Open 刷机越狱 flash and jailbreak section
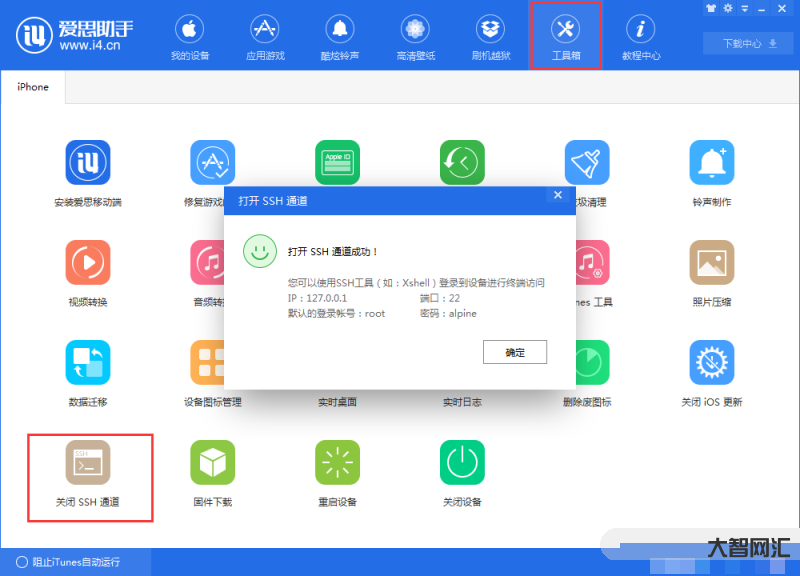This screenshot has width=800, height=576. (491, 37)
